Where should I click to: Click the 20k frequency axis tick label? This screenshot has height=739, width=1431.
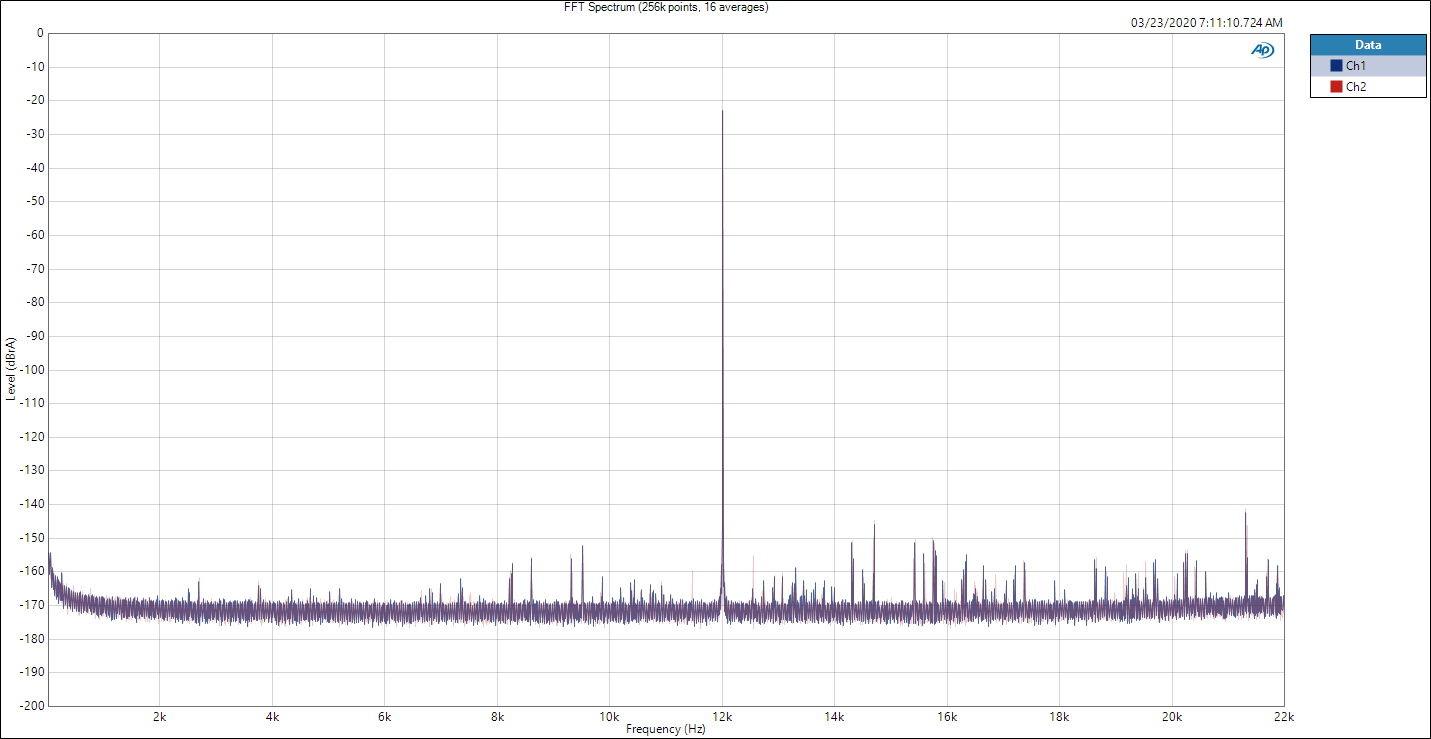(x=1172, y=717)
